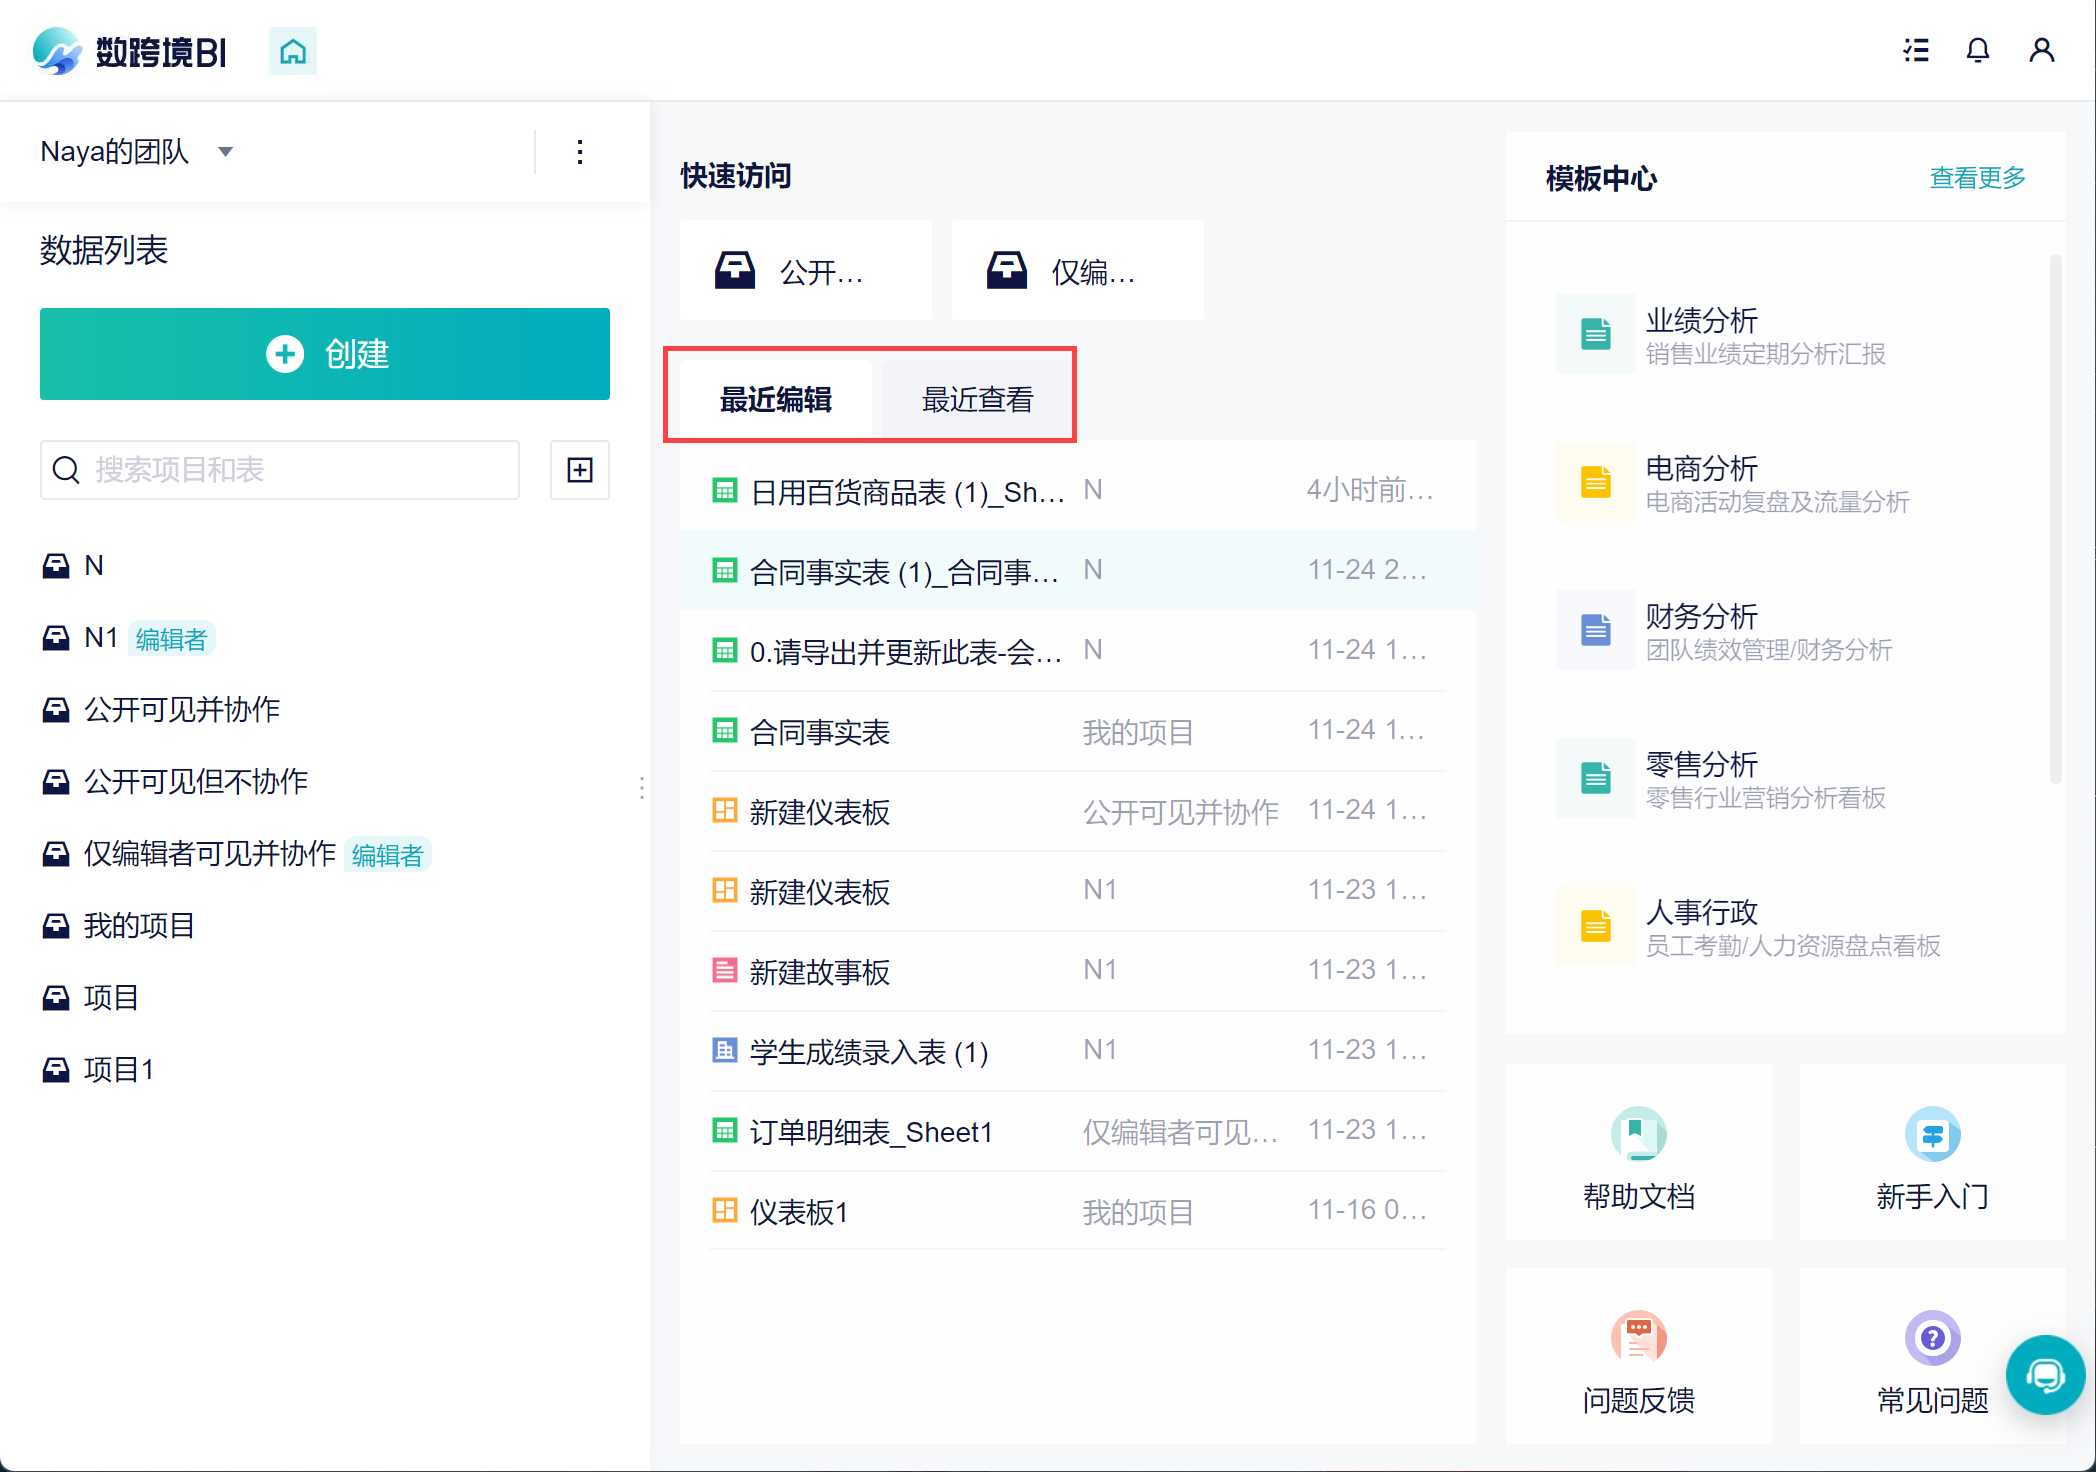Viewport: 2096px width, 1472px height.
Task: Open 常见问题 FAQ icon
Action: pyautogui.click(x=1932, y=1338)
